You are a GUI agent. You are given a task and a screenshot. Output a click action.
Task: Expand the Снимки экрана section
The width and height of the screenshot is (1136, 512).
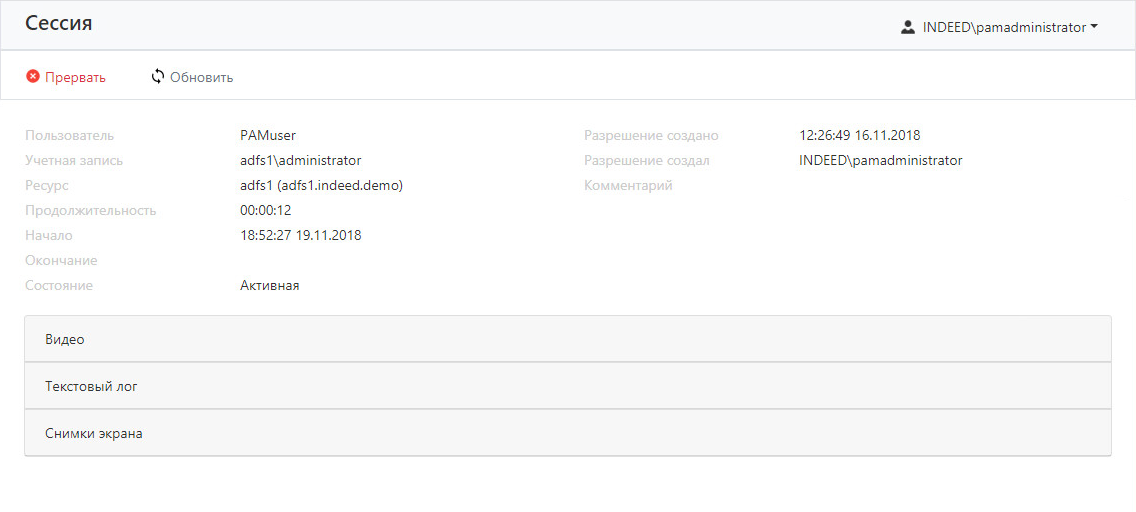tap(567, 433)
